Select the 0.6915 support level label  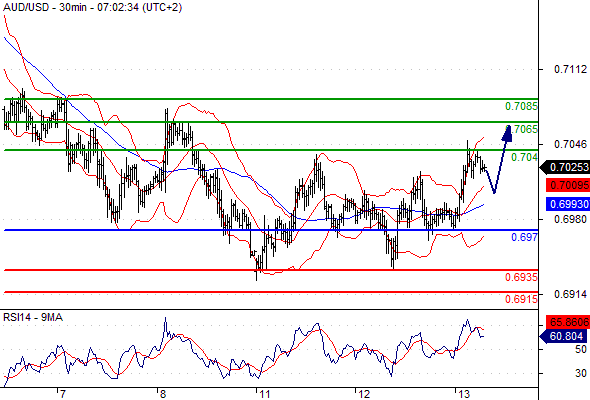pos(521,299)
